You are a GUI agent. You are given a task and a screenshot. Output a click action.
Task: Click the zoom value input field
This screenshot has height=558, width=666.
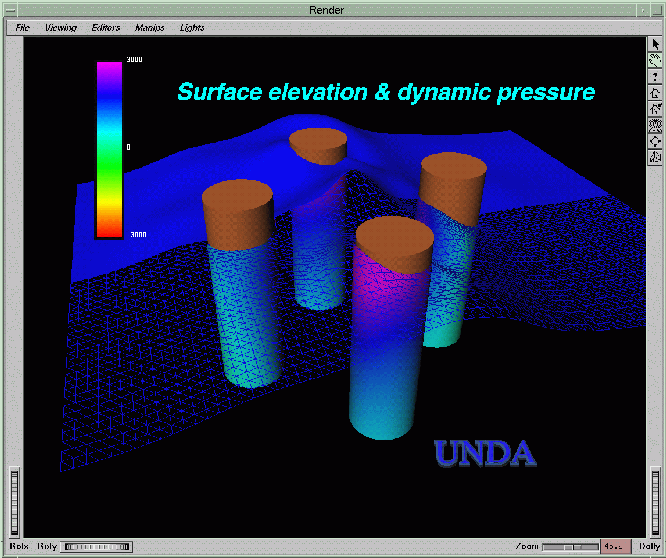[616, 546]
